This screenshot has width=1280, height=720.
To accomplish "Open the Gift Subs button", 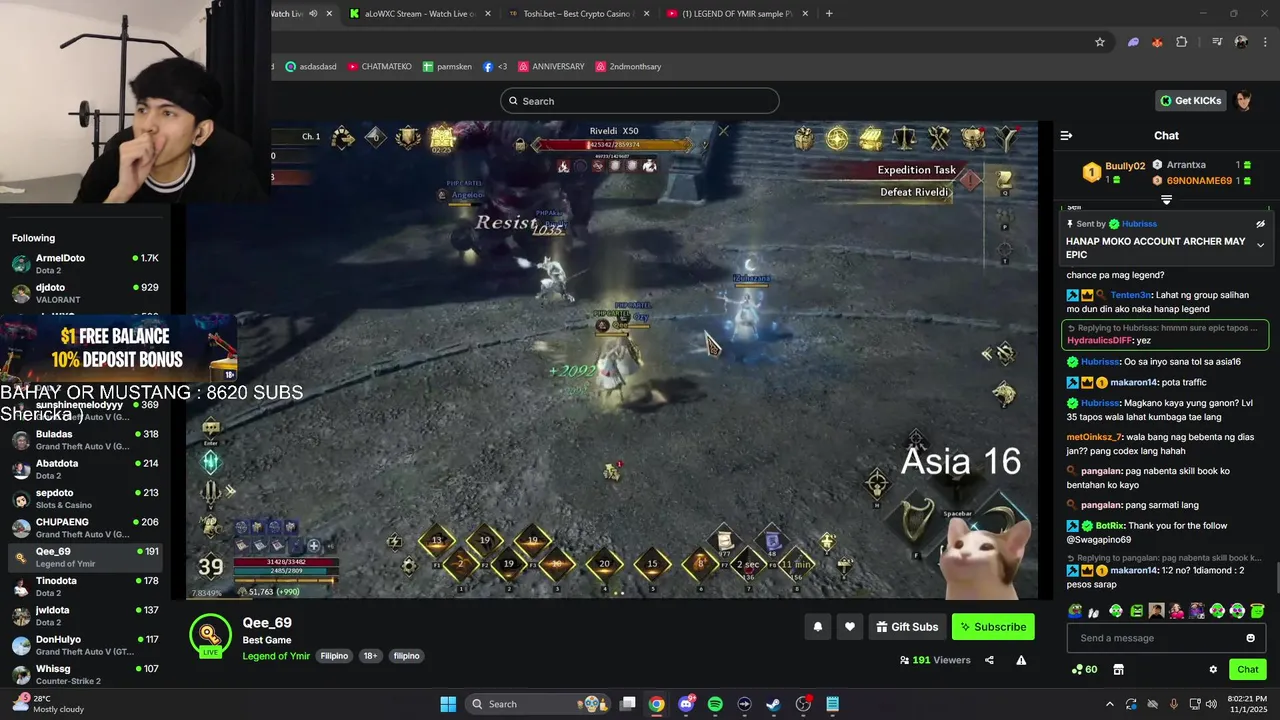I will point(907,627).
